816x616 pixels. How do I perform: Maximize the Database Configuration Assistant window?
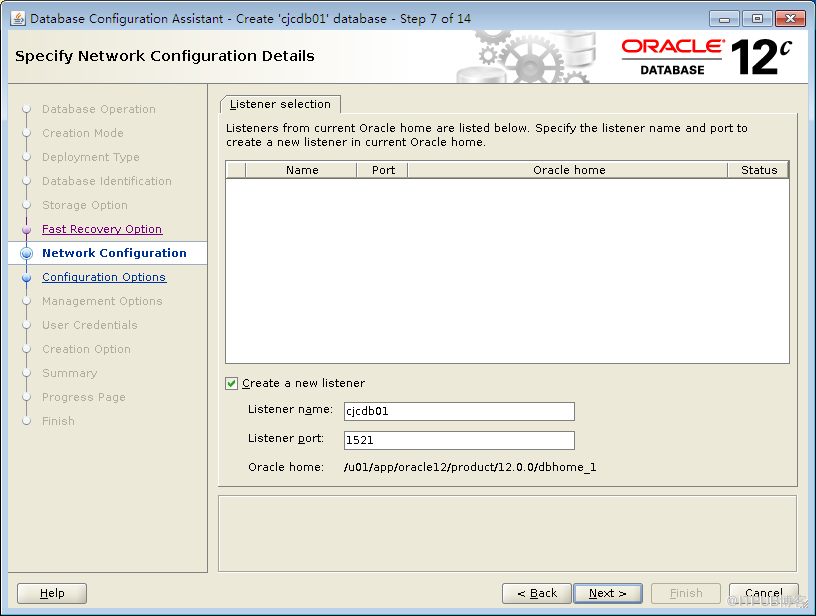coord(757,19)
